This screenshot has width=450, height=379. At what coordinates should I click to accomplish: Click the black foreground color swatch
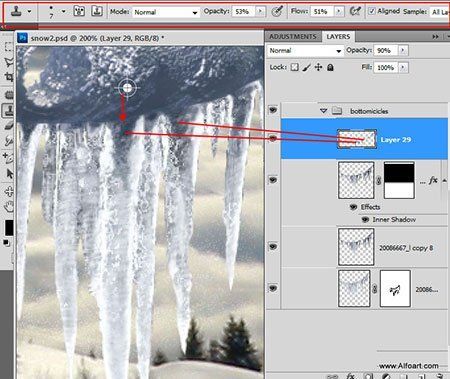click(x=9, y=227)
